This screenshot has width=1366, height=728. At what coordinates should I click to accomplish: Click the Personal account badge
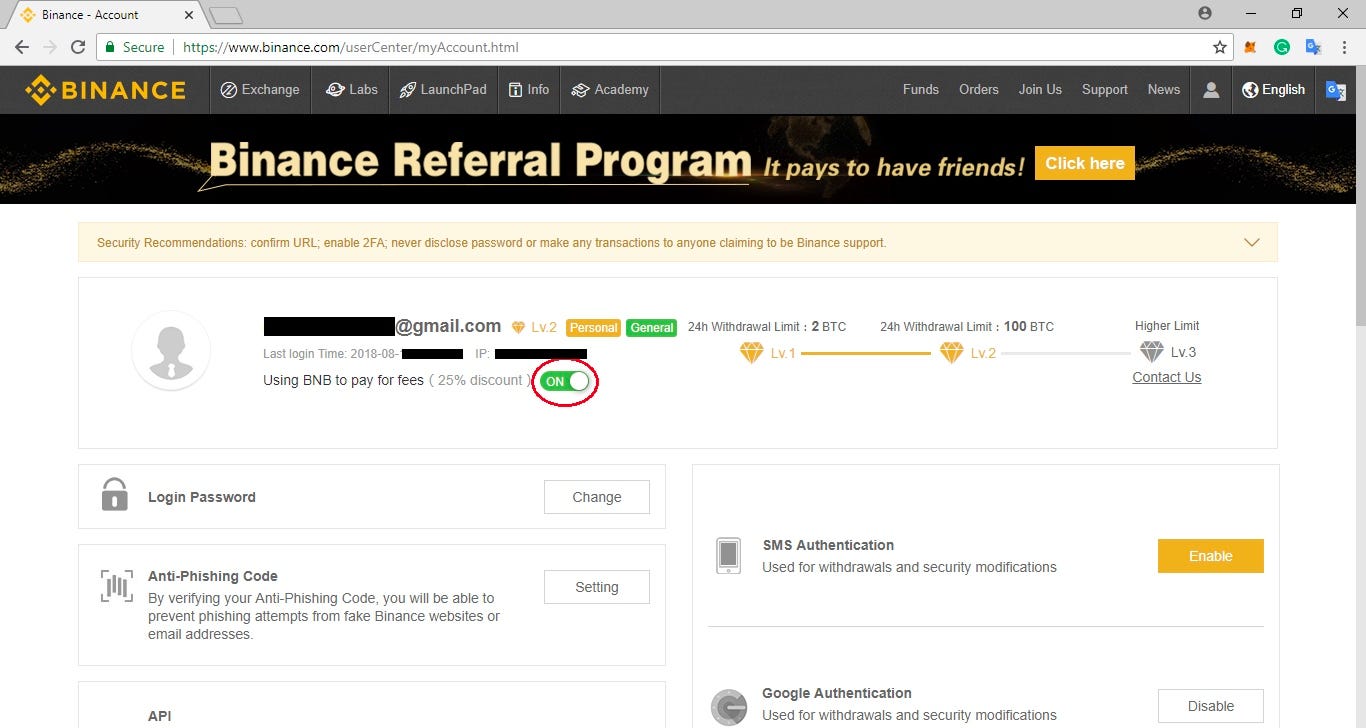point(593,327)
